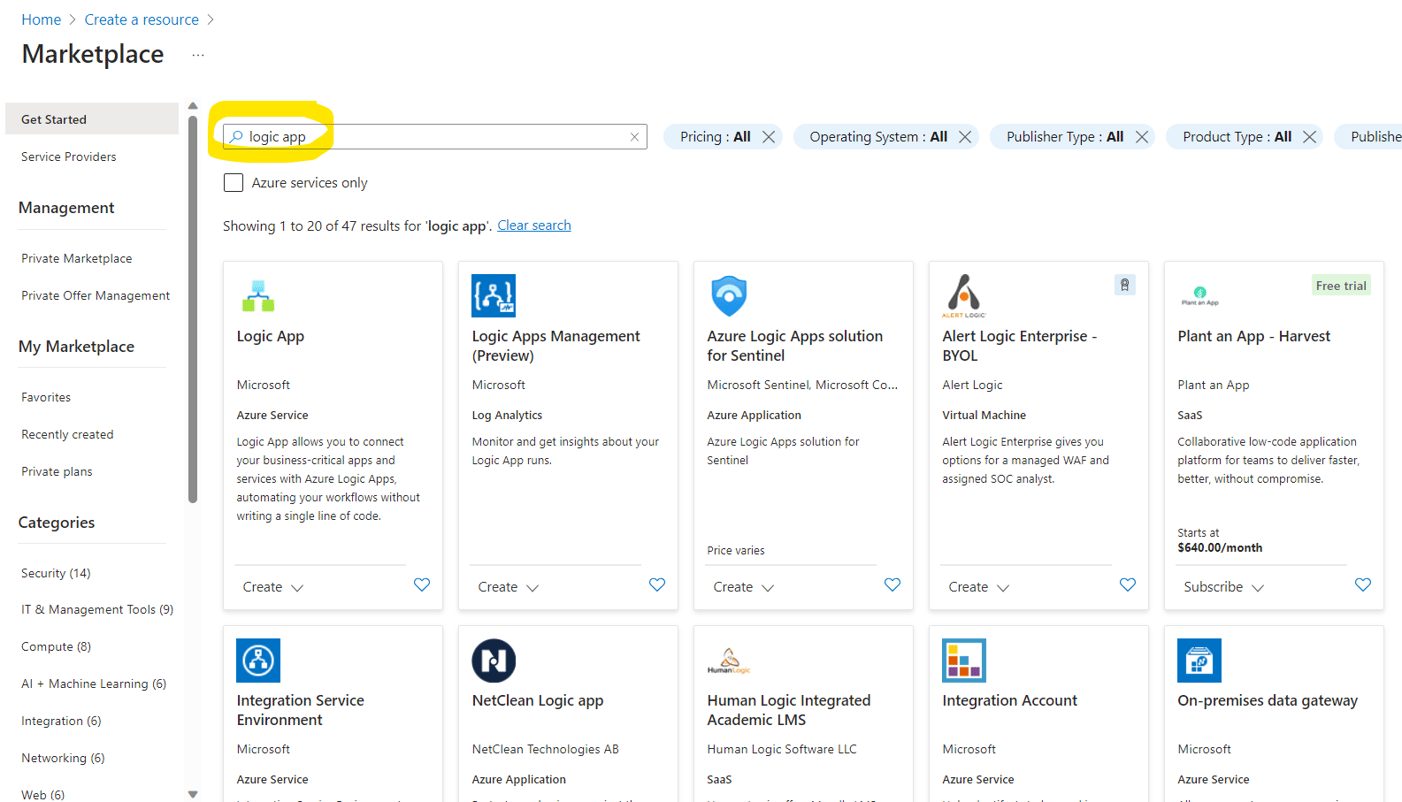Click the Plant an App logo
This screenshot has height=802, width=1402.
tap(1199, 296)
